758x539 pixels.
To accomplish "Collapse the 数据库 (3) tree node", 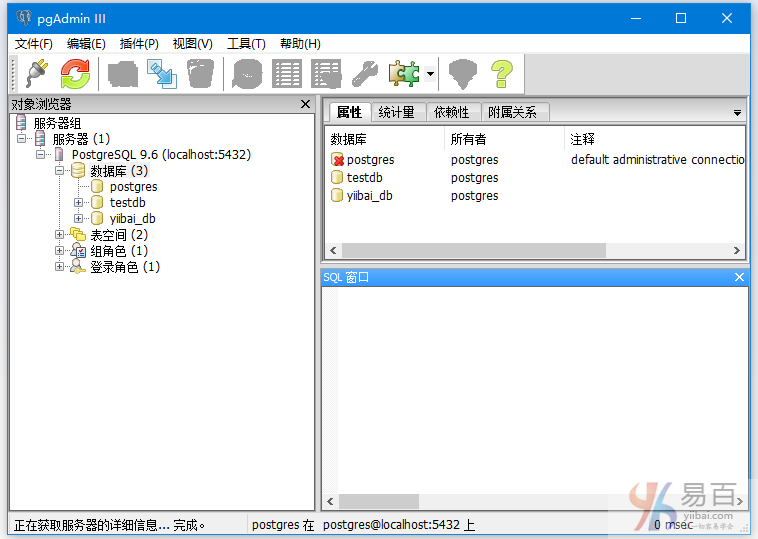I will pos(60,171).
